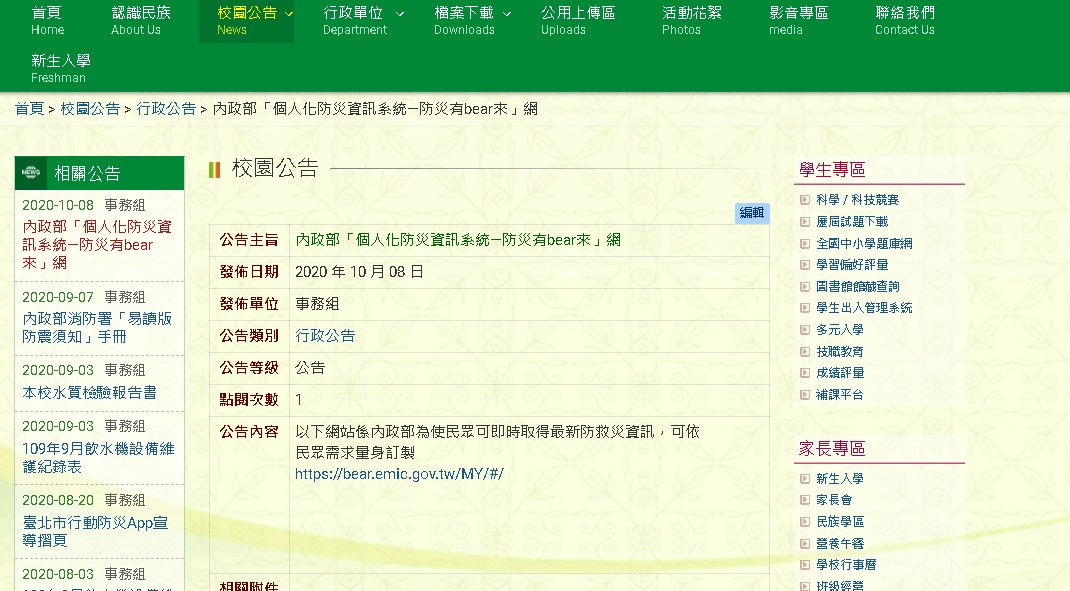Select the 點閱次數 value 1
The width and height of the screenshot is (1070, 591).
[x=298, y=400]
